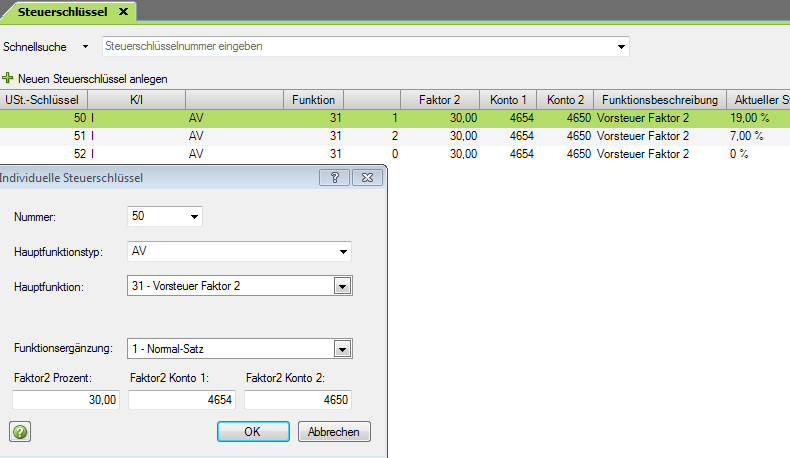This screenshot has height=458, width=790.
Task: Click the 19,00 % rate cell
Action: click(749, 118)
